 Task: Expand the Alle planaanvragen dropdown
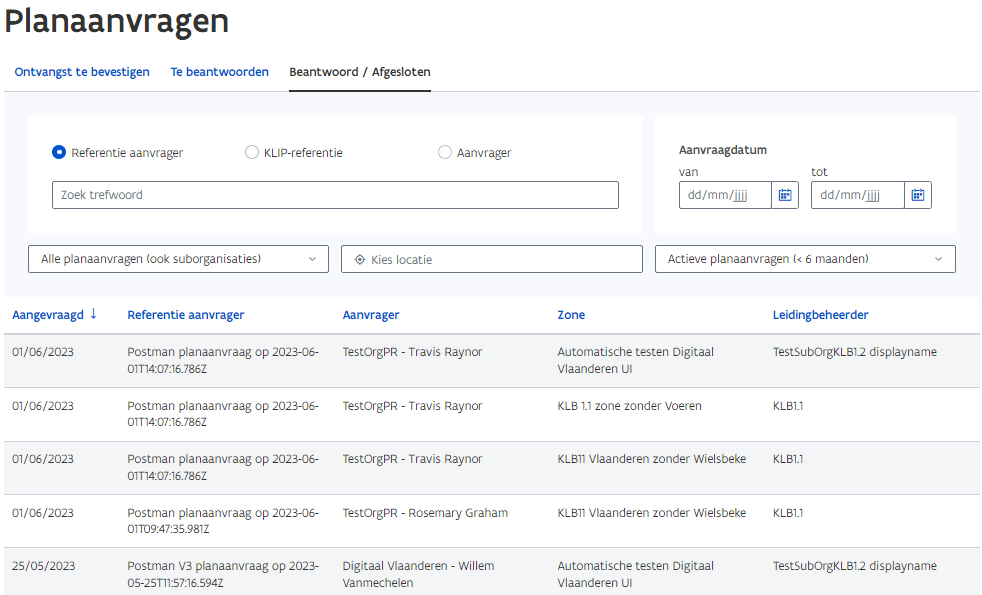coord(178,259)
